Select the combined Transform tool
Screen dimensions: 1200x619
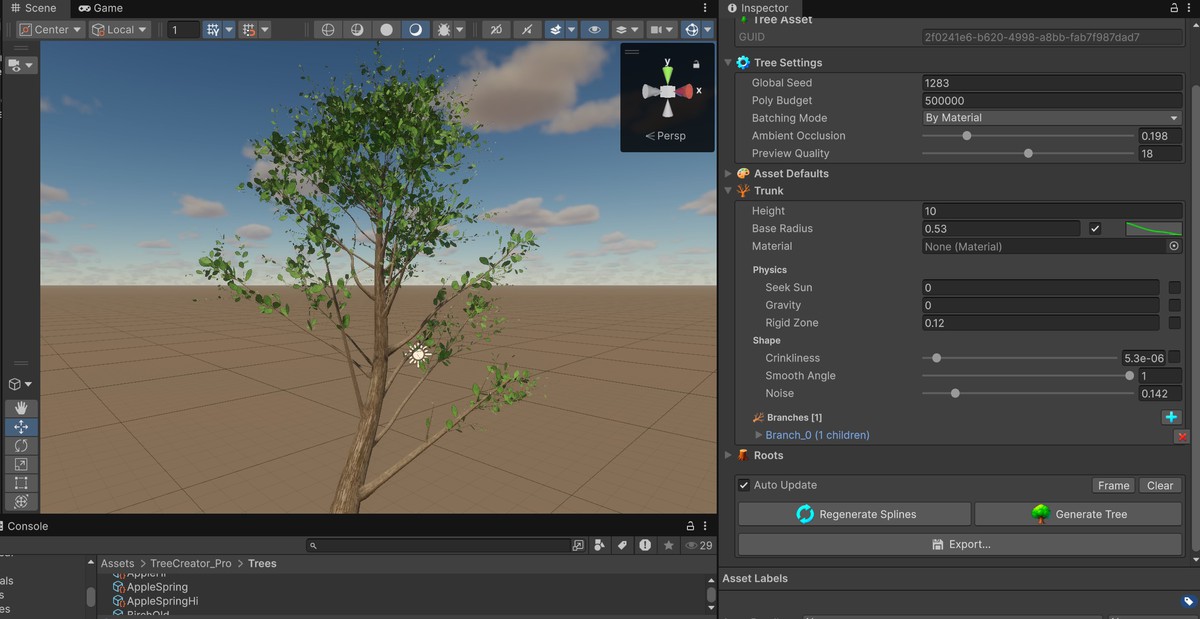21,502
